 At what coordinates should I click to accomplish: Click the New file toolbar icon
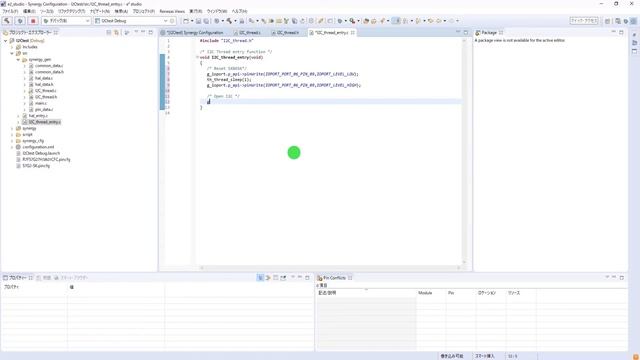pos(186,20)
